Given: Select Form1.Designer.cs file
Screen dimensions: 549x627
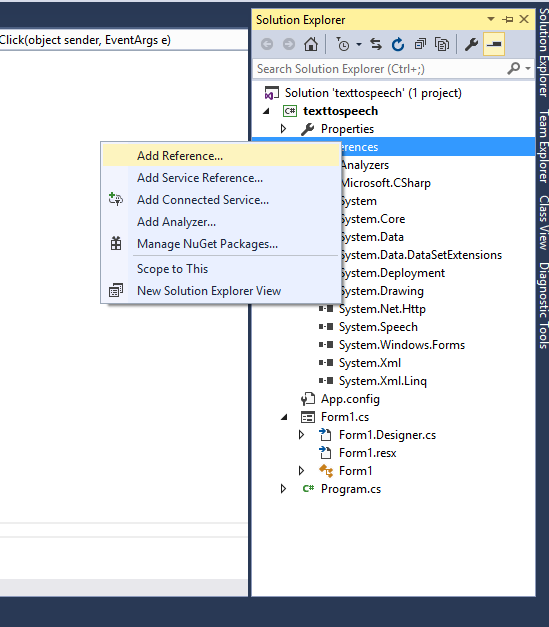Looking at the screenshot, I should (387, 435).
